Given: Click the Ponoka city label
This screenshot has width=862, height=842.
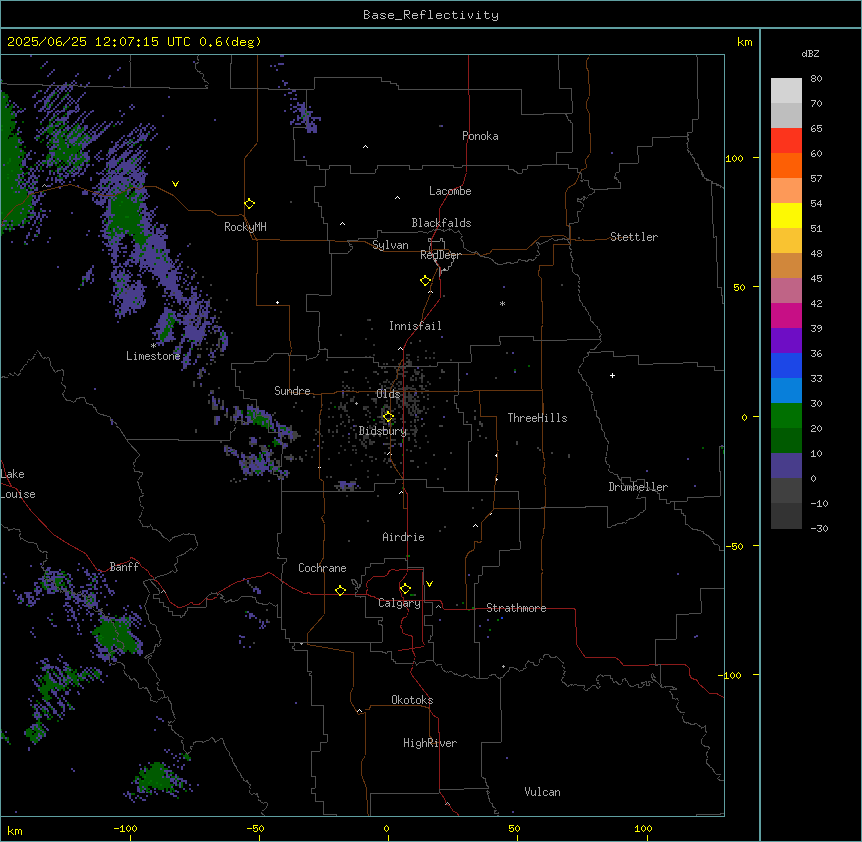Looking at the screenshot, I should (480, 136).
